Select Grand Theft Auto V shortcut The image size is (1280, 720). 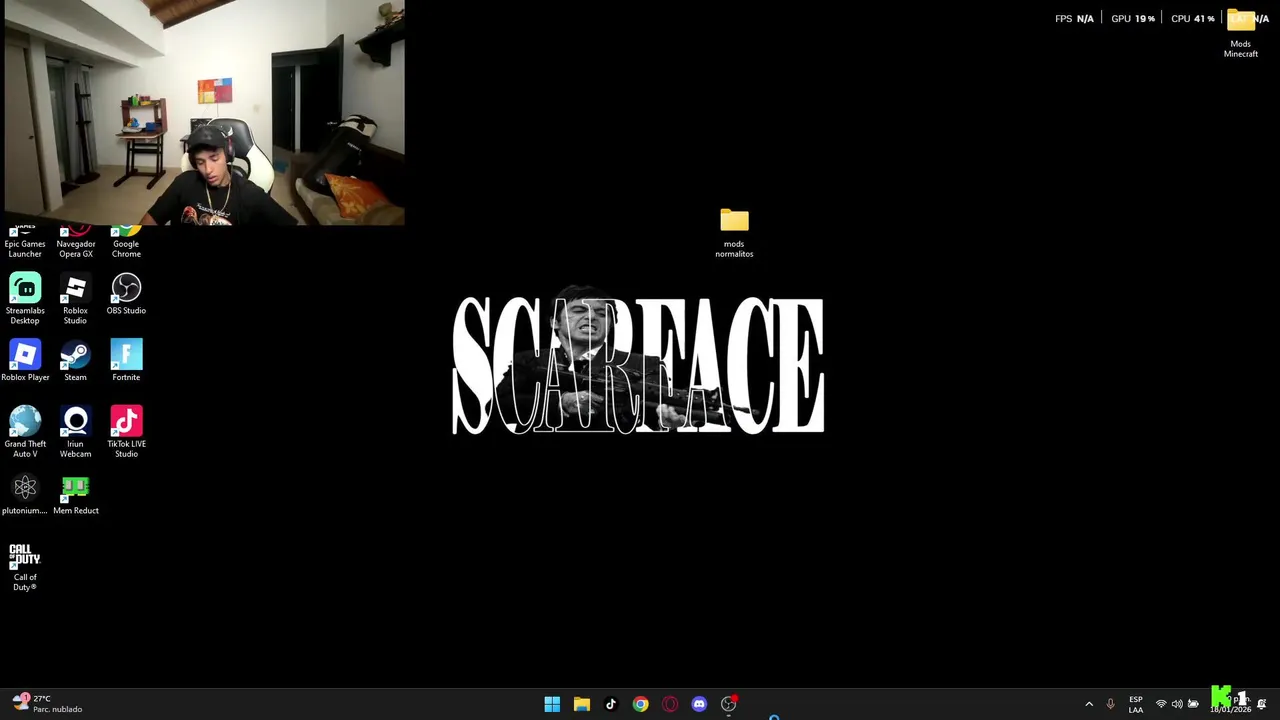(25, 432)
